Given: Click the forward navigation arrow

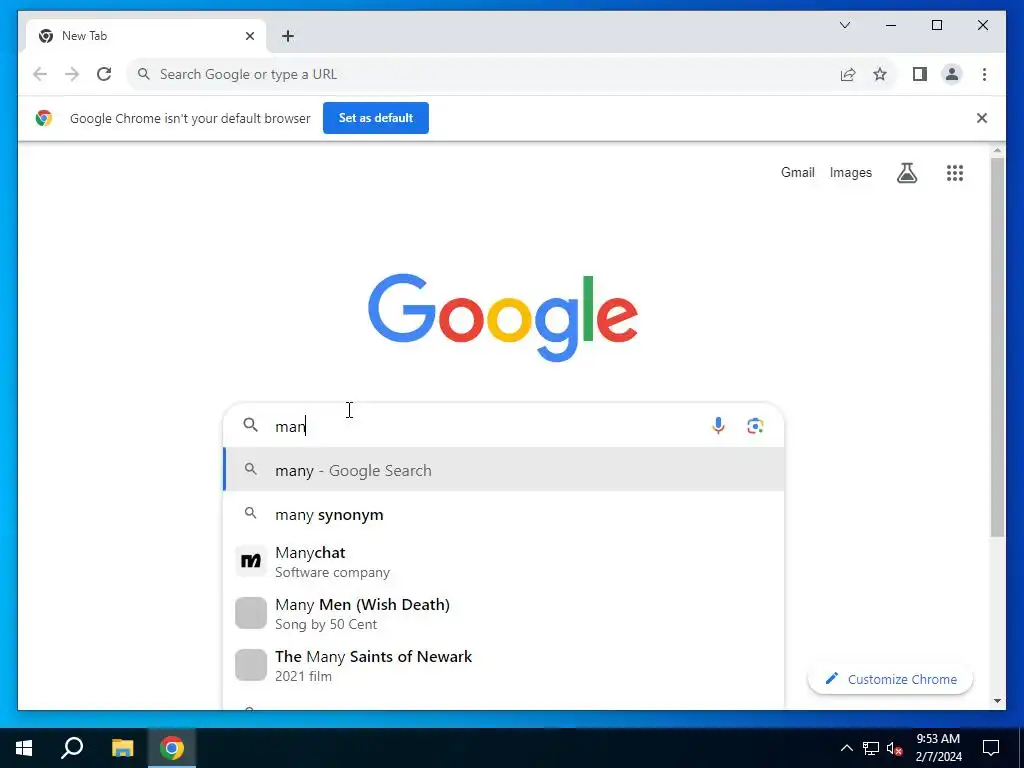Looking at the screenshot, I should click(x=72, y=74).
